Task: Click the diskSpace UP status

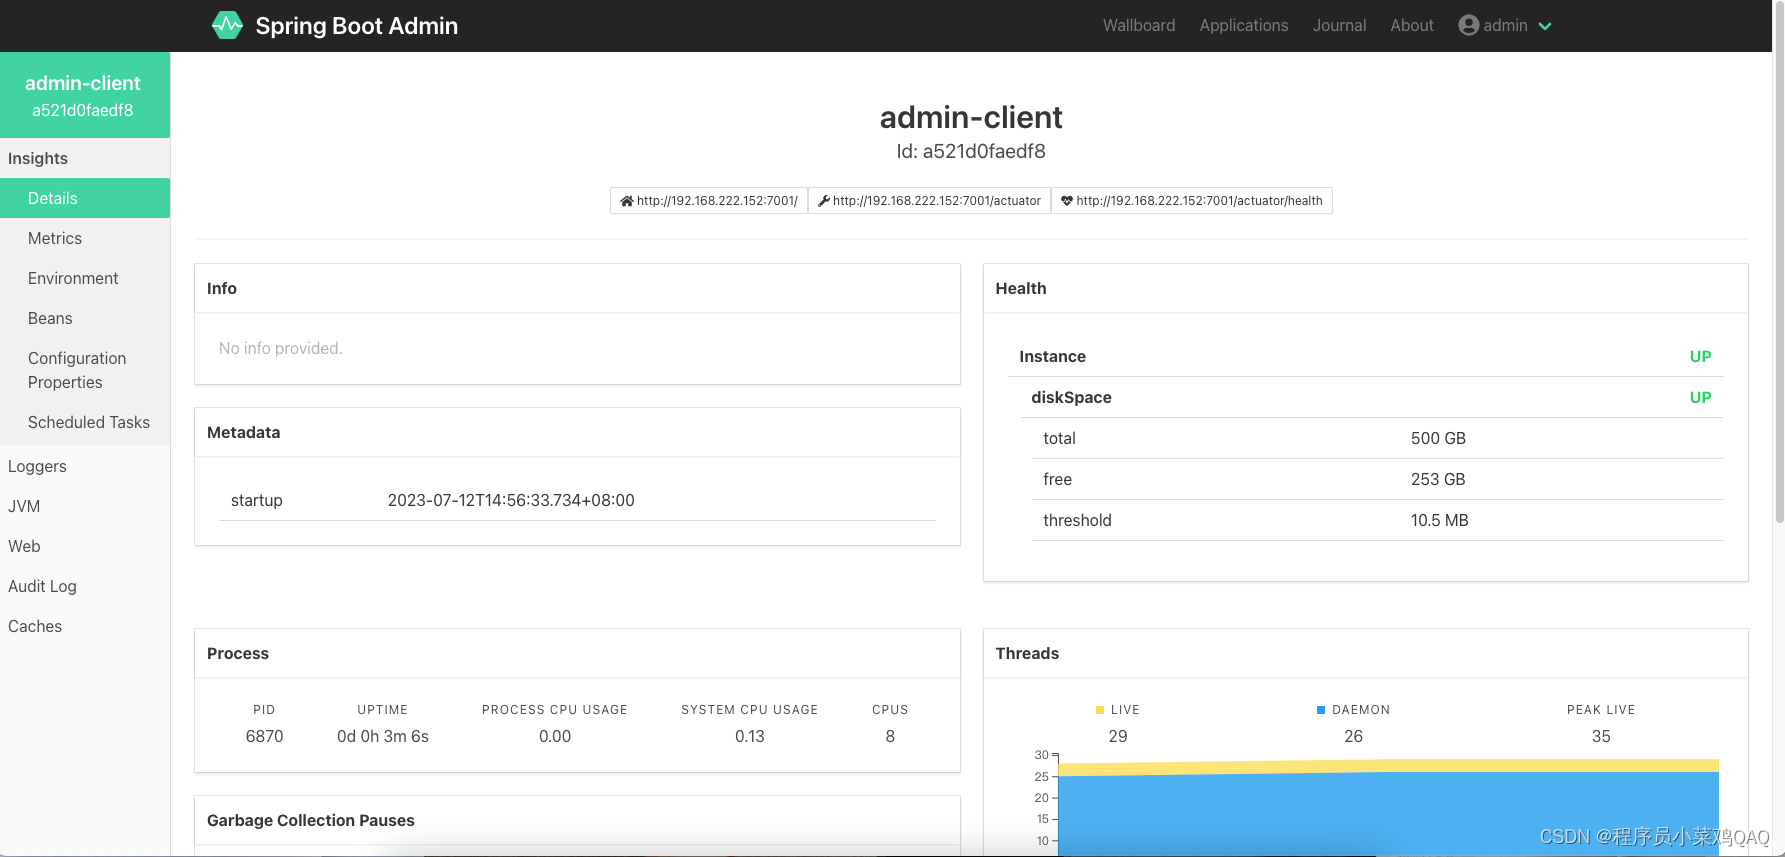Action: pyautogui.click(x=1700, y=397)
